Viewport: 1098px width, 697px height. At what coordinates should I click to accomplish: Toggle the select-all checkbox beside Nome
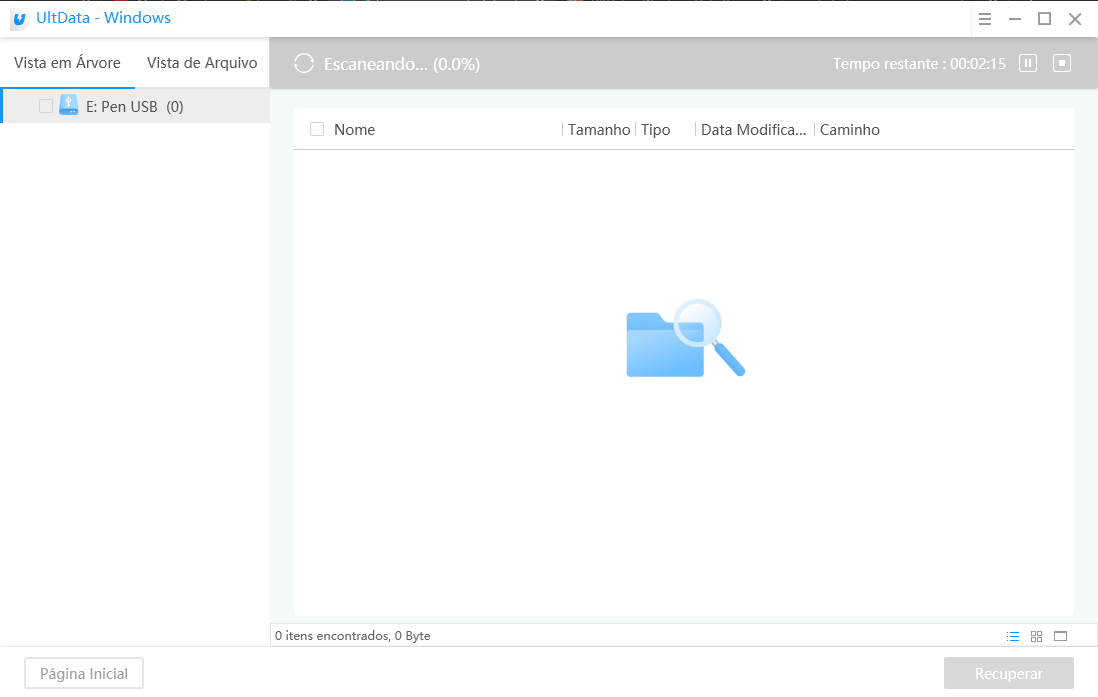317,129
